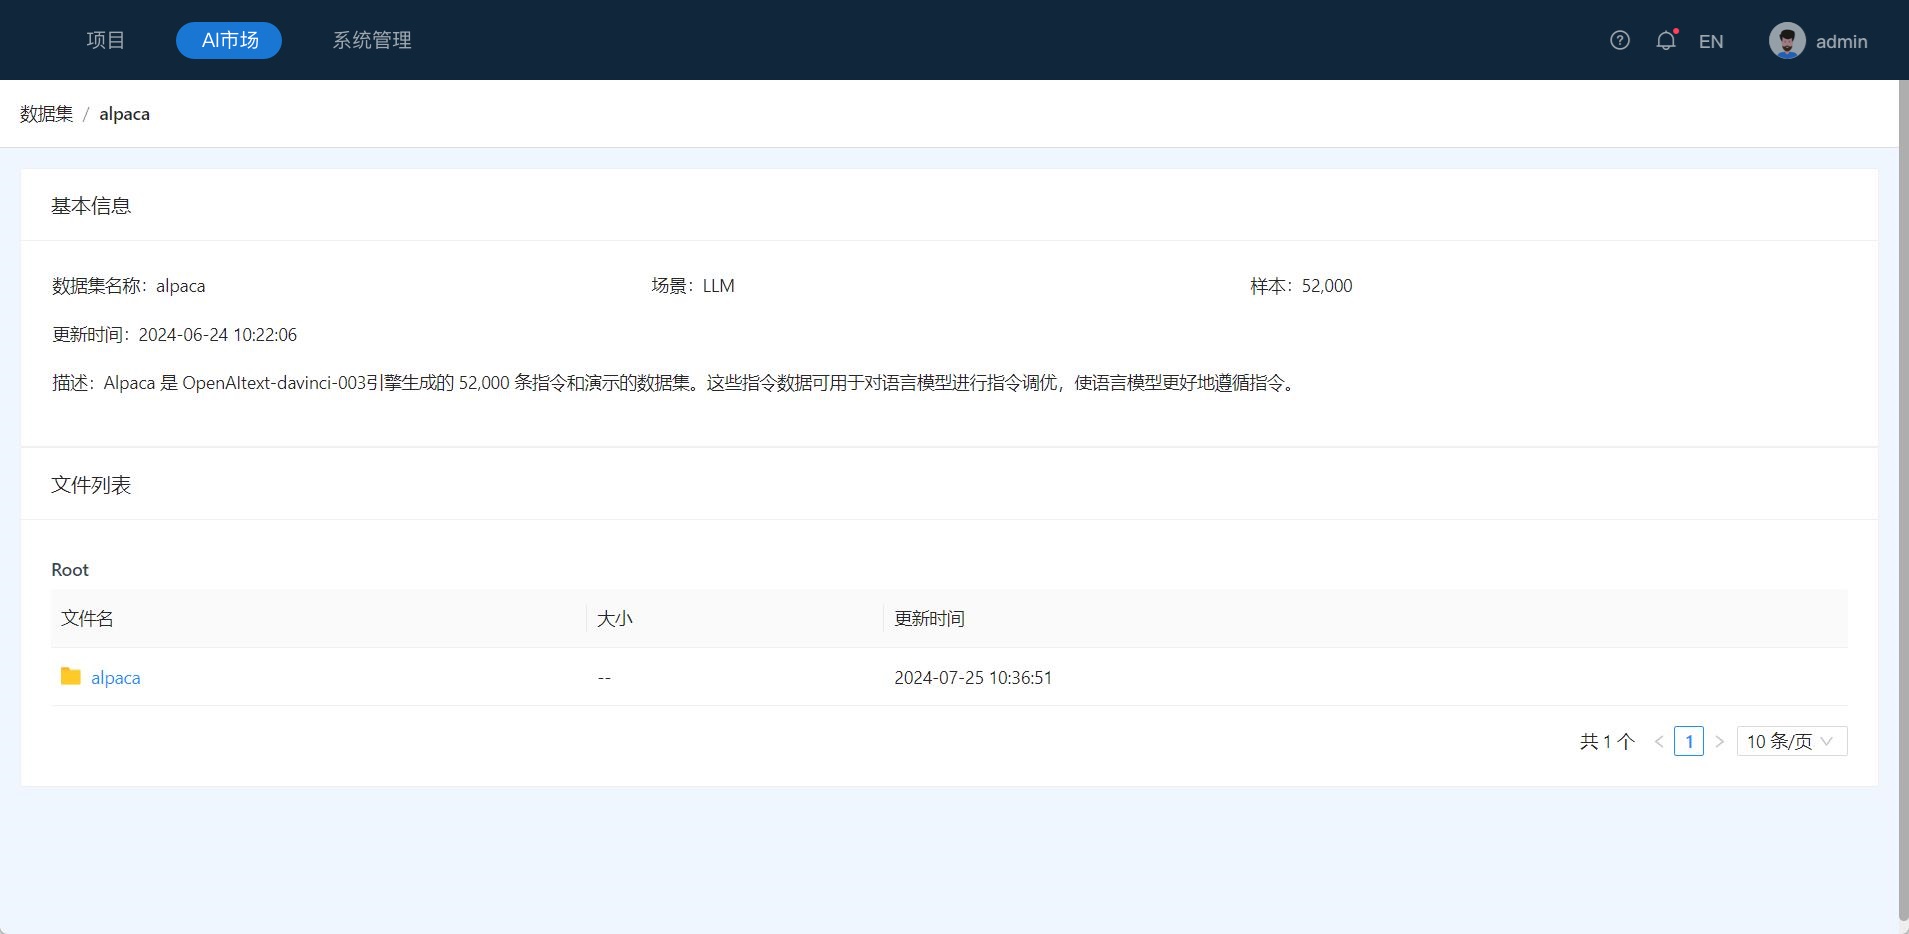The height and width of the screenshot is (934, 1909).
Task: Switch language using the EN toggle
Action: click(1710, 41)
